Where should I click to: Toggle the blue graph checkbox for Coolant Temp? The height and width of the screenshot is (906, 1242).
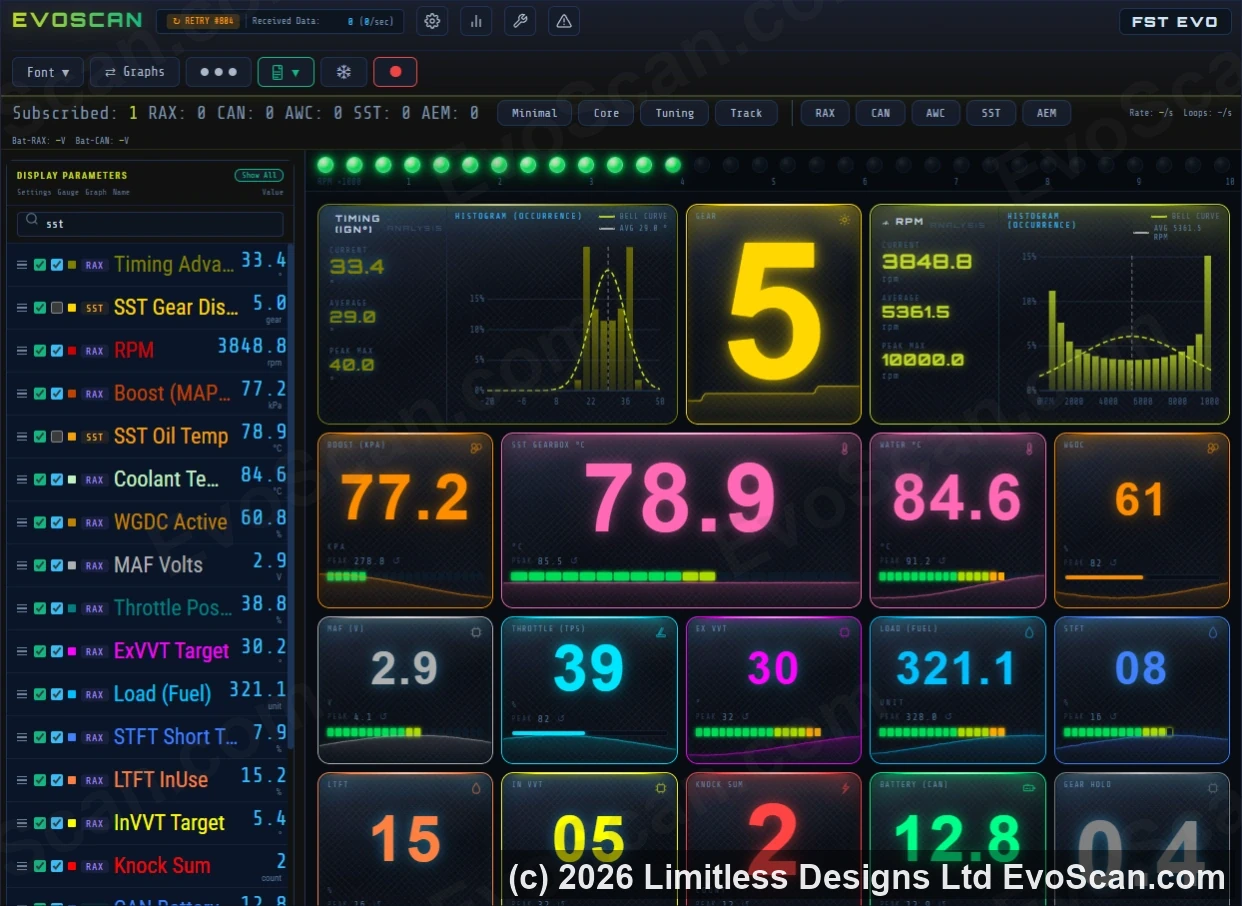[57, 480]
